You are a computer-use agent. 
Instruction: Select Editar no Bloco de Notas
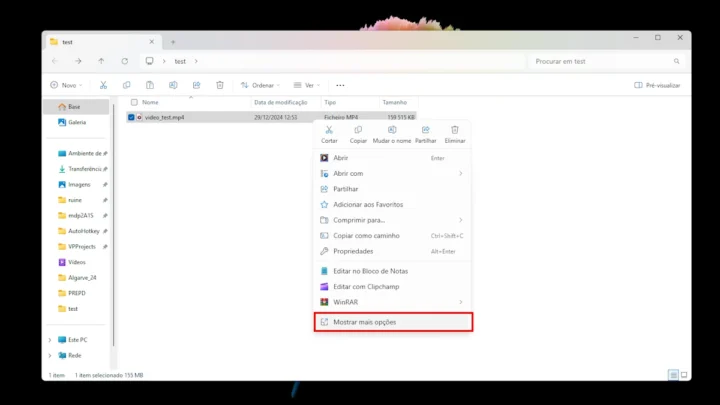(x=393, y=271)
